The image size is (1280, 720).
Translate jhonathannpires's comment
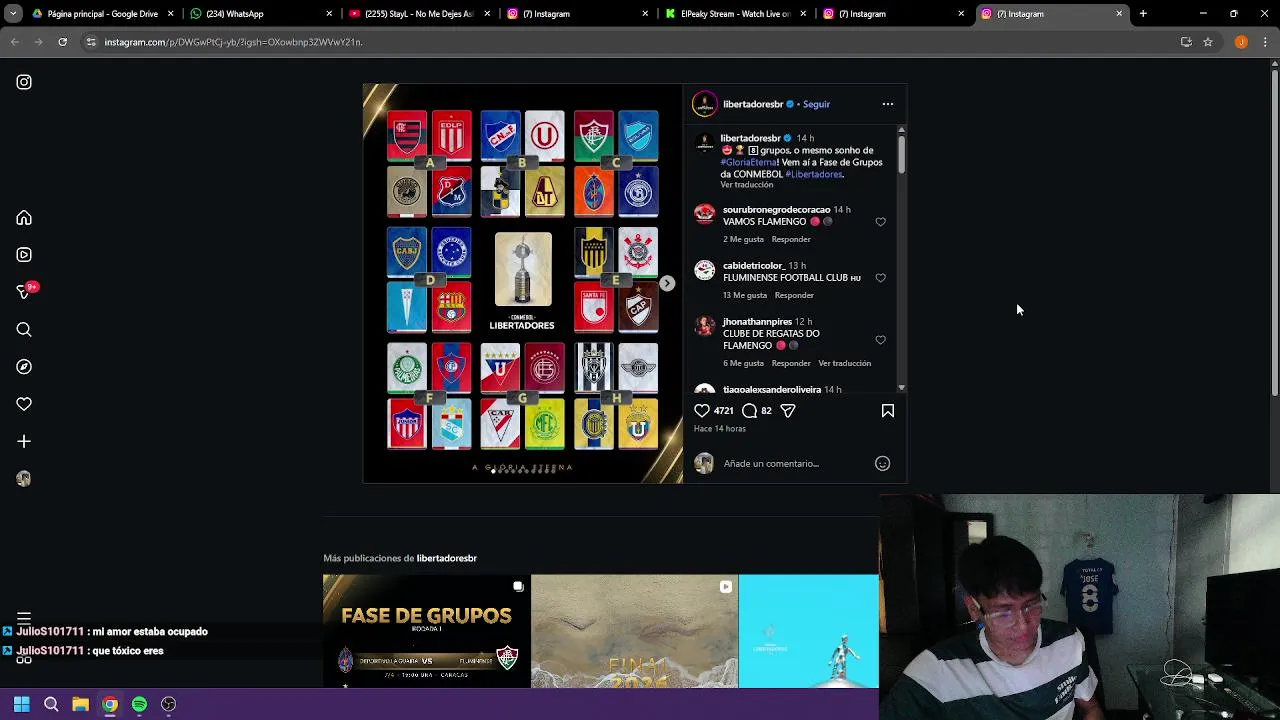tap(844, 363)
